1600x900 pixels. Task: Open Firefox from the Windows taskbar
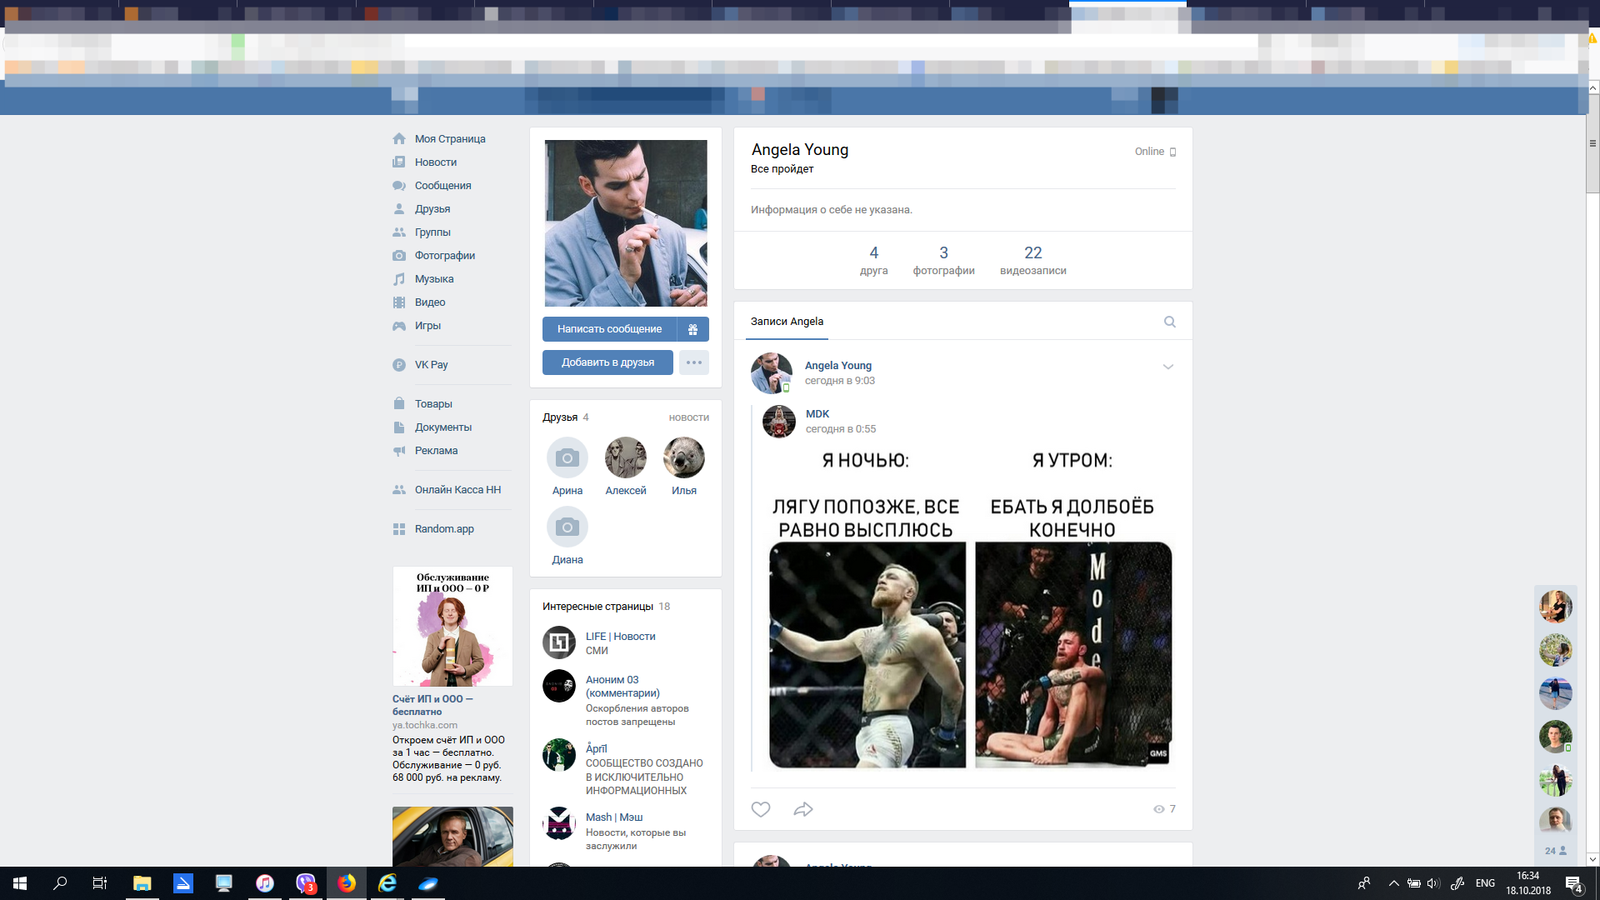coord(346,883)
